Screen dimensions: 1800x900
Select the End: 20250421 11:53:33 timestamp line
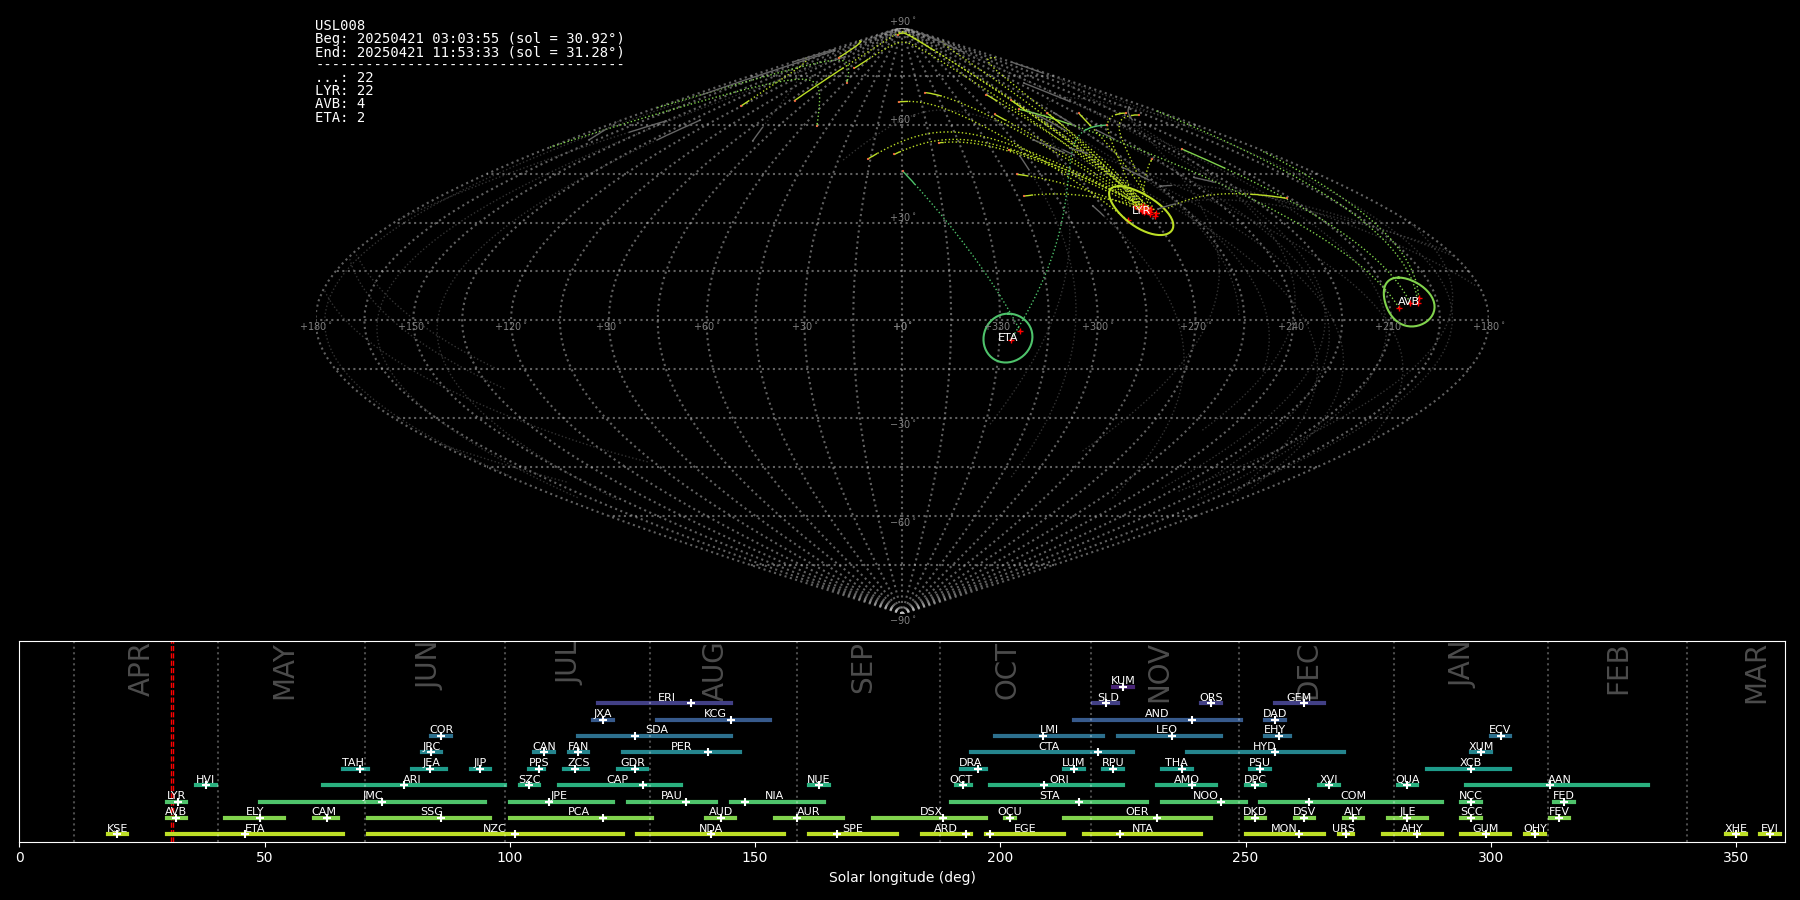click(469, 52)
